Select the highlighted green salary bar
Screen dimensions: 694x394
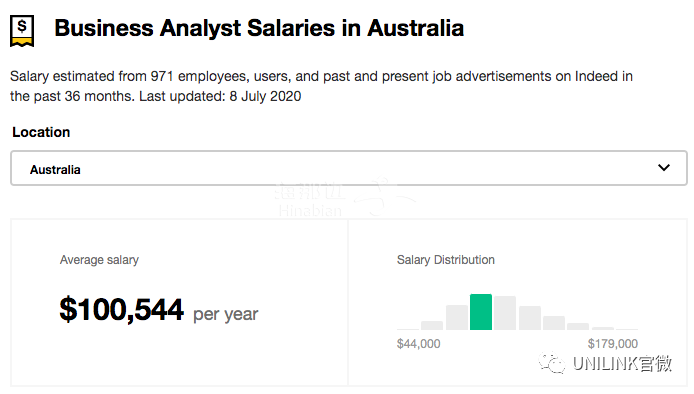coord(481,312)
